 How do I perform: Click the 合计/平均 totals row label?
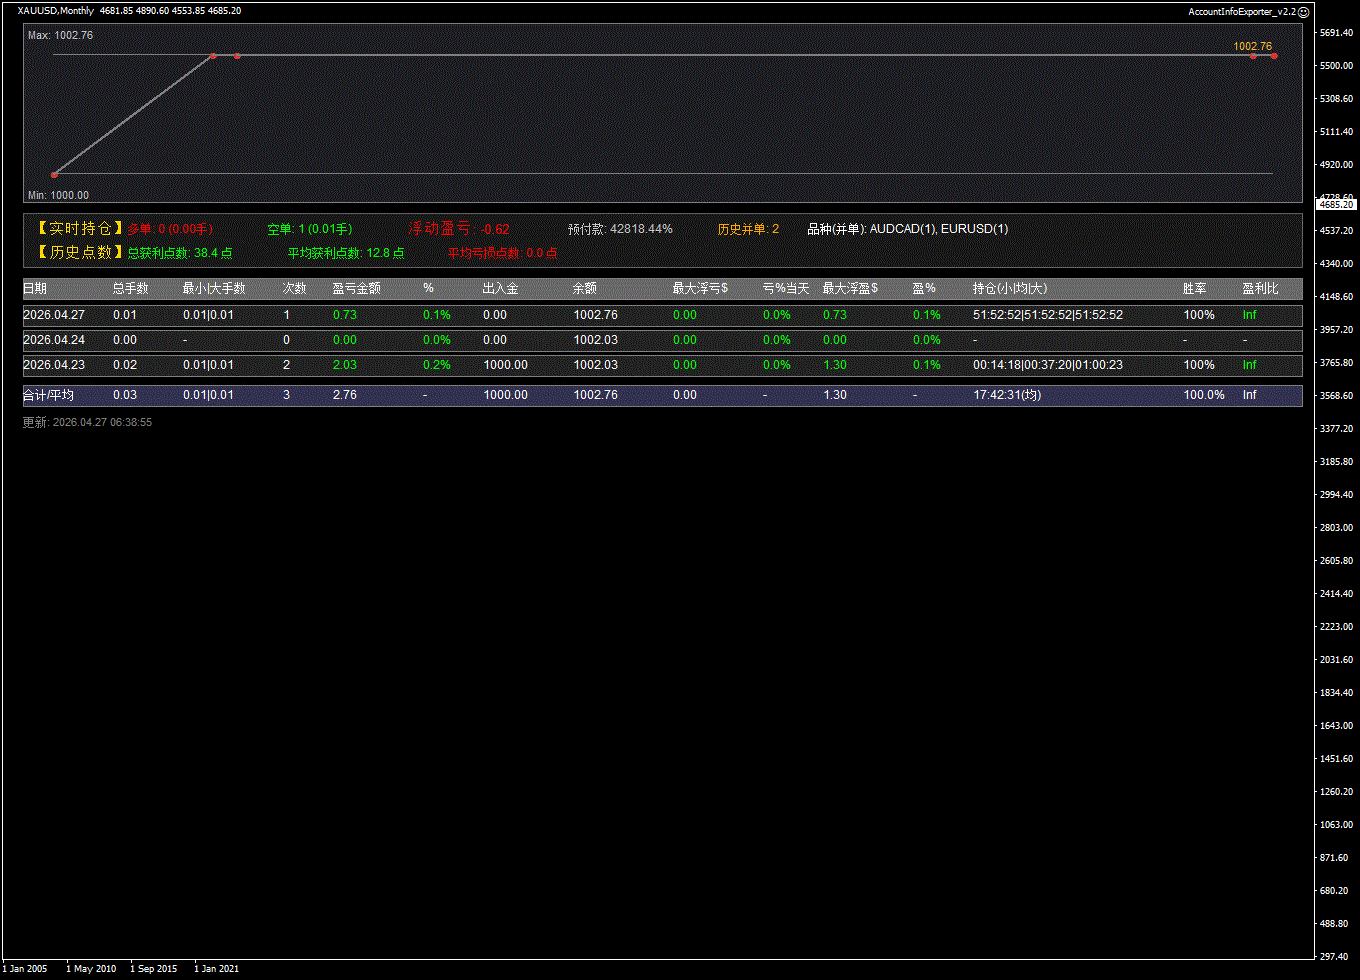tap(48, 395)
